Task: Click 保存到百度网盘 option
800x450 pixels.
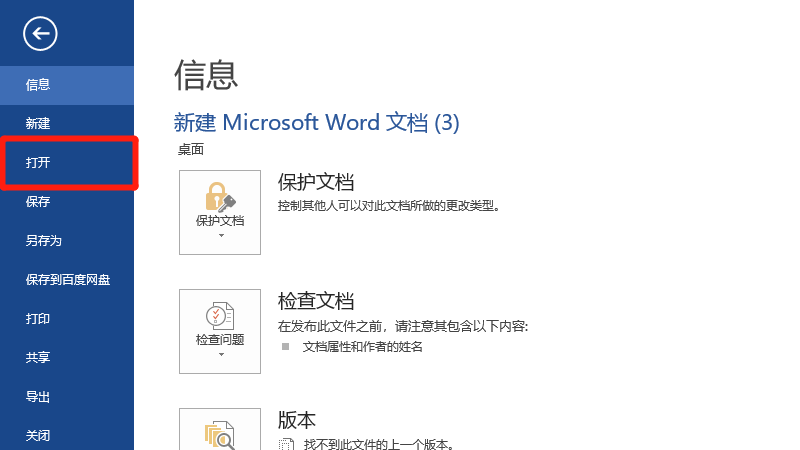Action: 67,280
